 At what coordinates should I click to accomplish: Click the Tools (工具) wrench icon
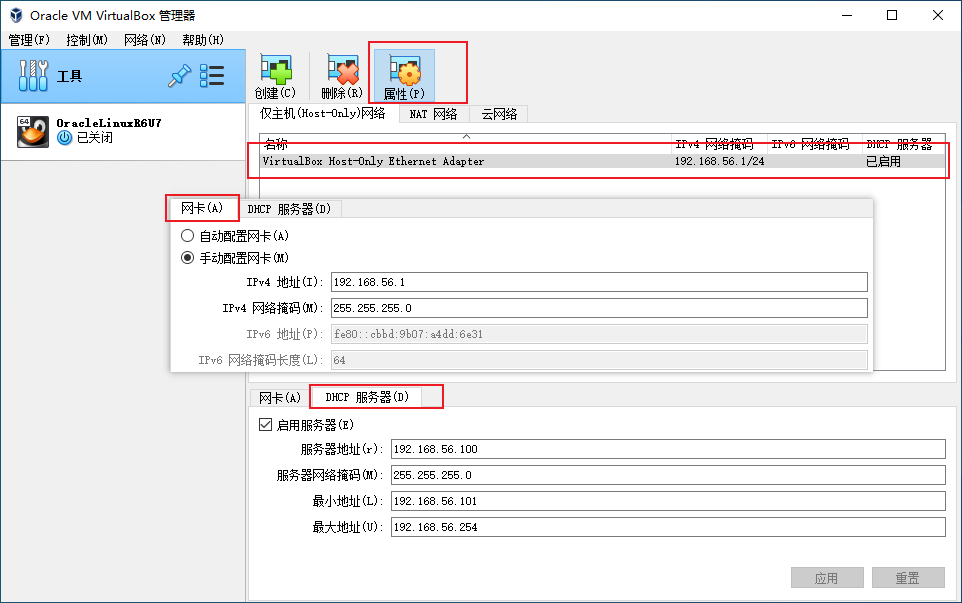pyautogui.click(x=34, y=76)
